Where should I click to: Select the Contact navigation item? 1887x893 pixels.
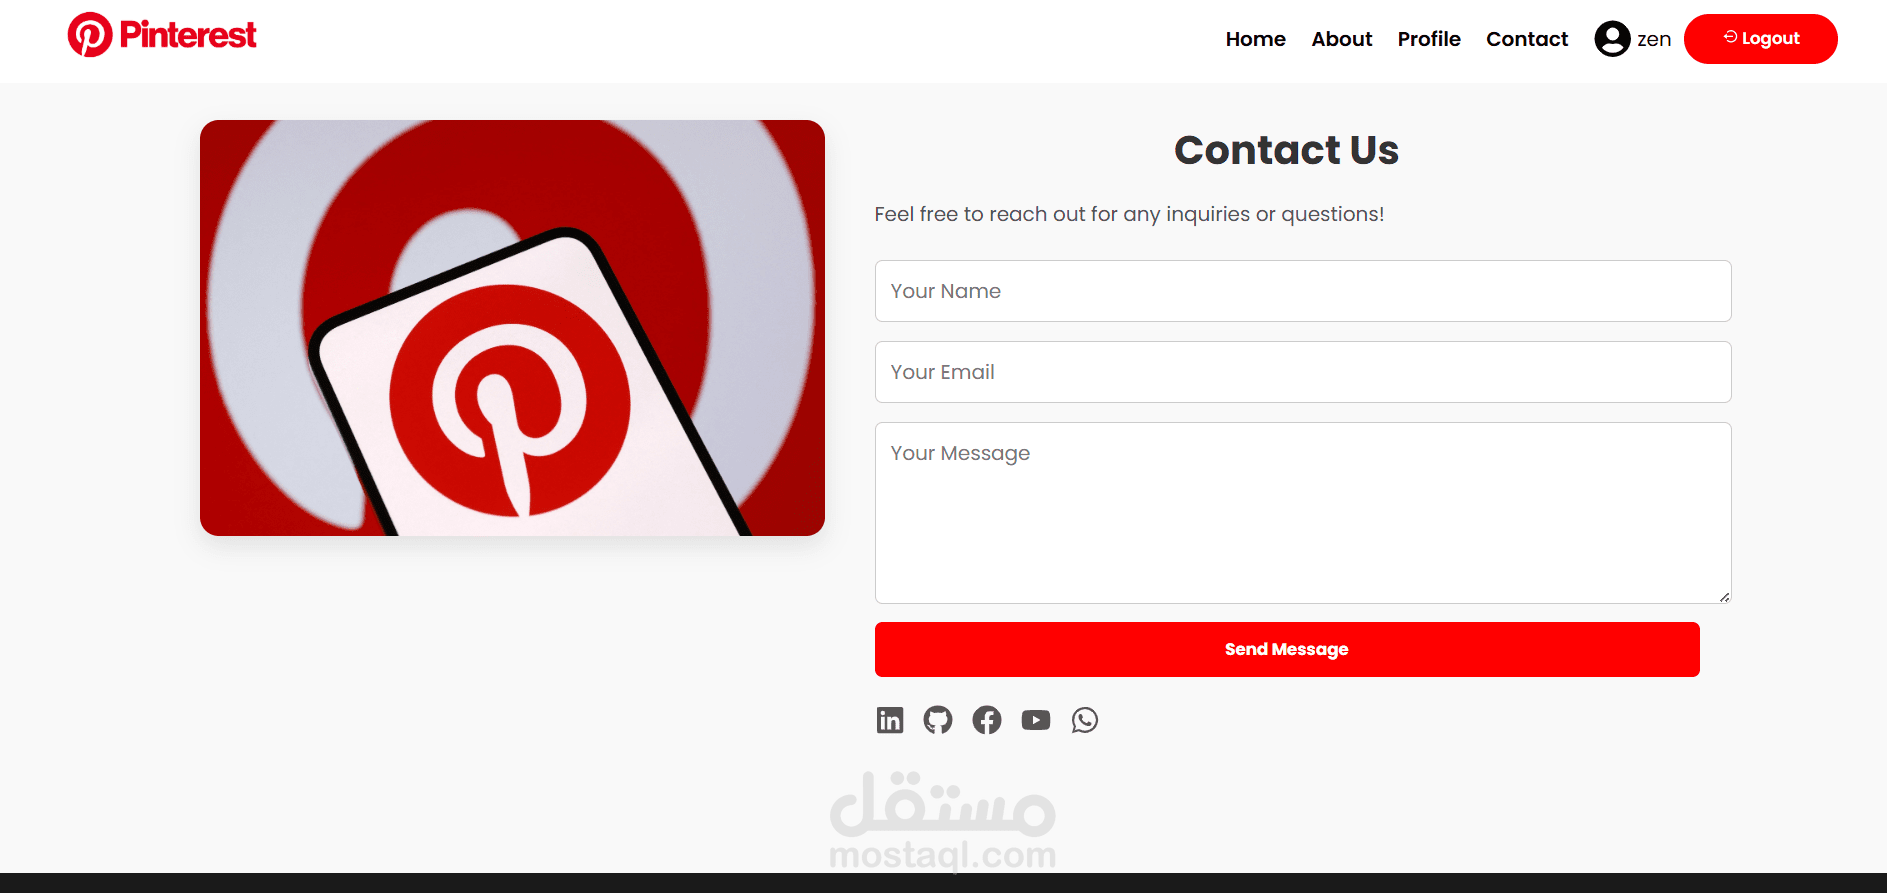pos(1527,39)
